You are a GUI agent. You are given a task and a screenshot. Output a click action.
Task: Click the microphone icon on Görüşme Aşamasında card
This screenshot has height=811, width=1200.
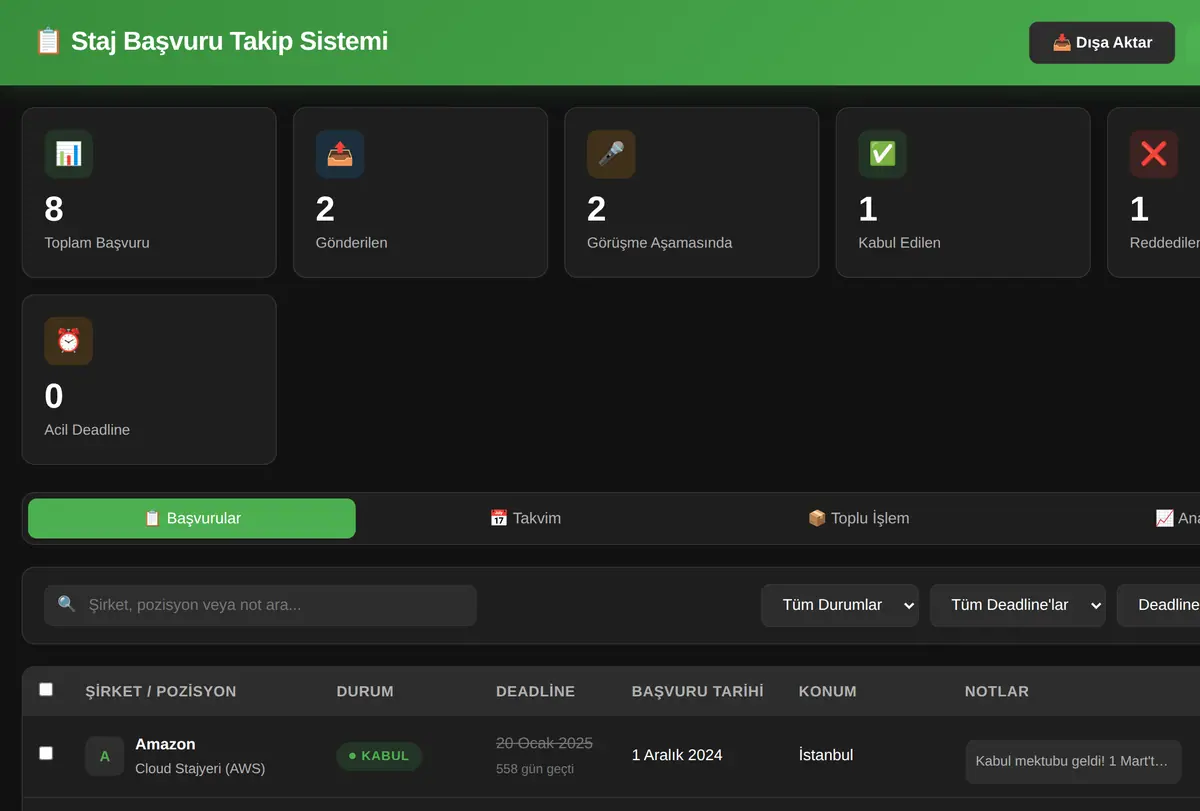pos(611,154)
